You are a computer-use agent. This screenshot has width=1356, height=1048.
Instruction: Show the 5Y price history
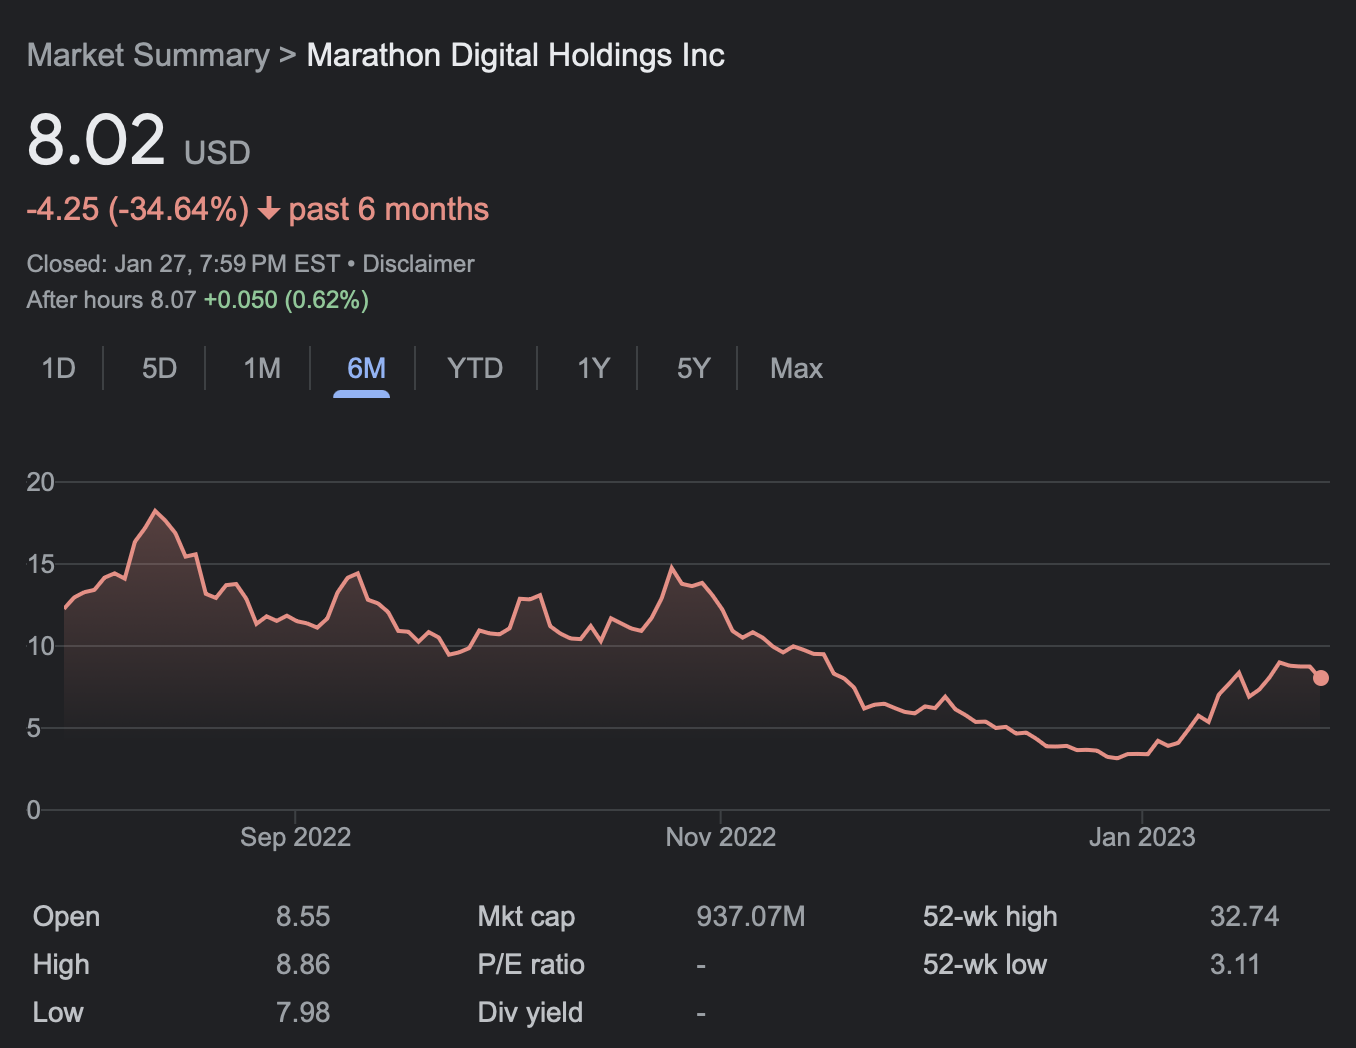[693, 369]
